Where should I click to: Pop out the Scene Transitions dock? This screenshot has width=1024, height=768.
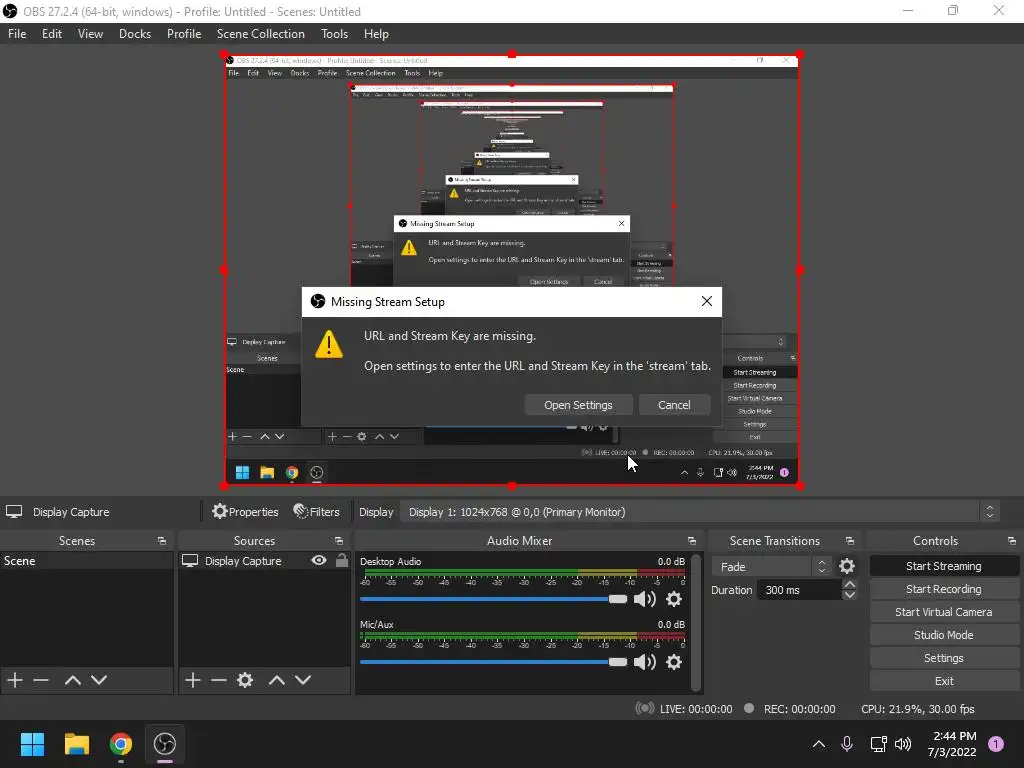pos(850,541)
